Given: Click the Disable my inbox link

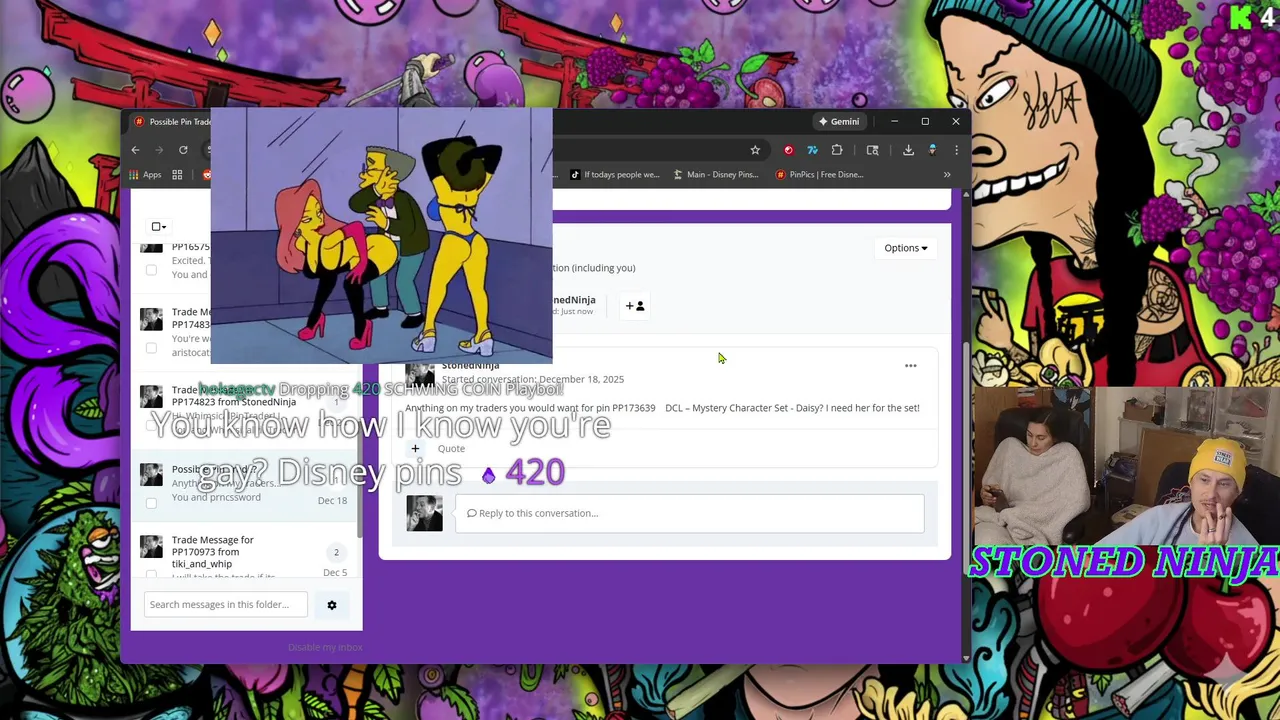Looking at the screenshot, I should [x=325, y=647].
